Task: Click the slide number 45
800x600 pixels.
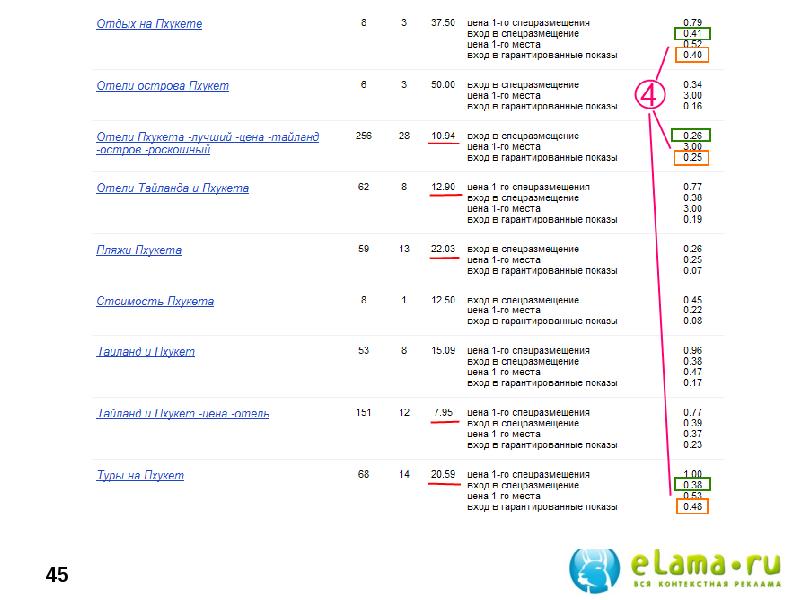Action: (x=57, y=575)
